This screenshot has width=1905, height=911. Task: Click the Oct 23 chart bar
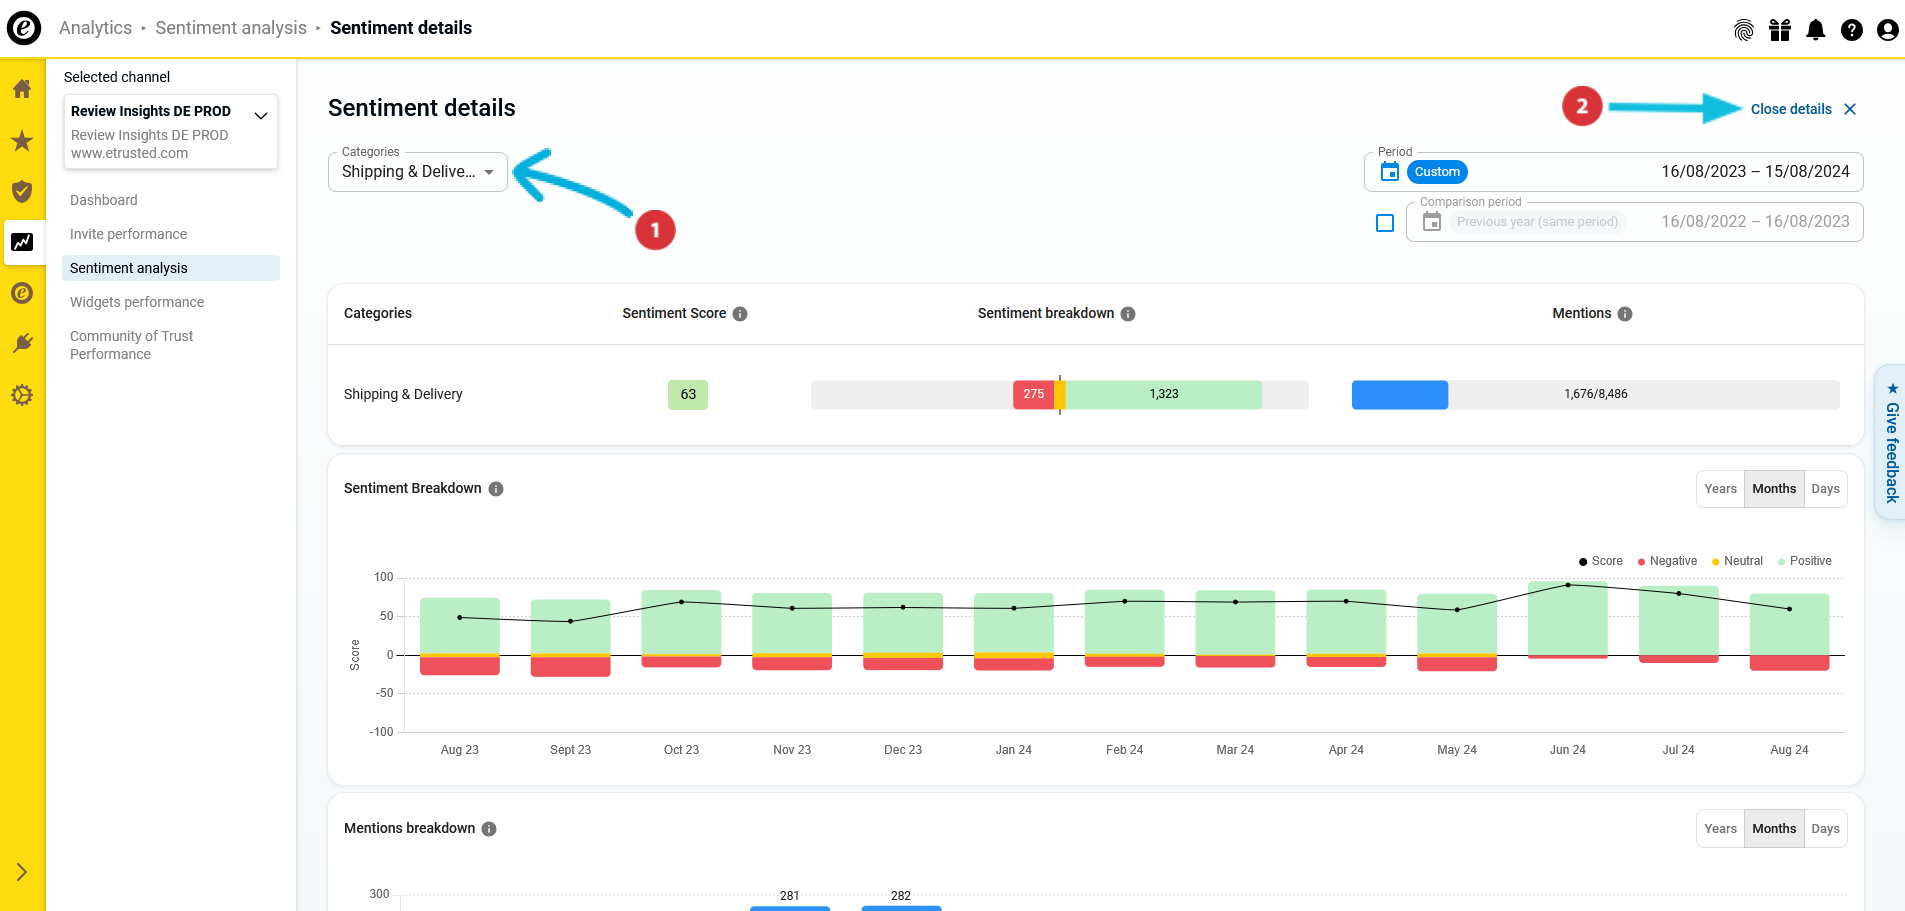click(681, 629)
